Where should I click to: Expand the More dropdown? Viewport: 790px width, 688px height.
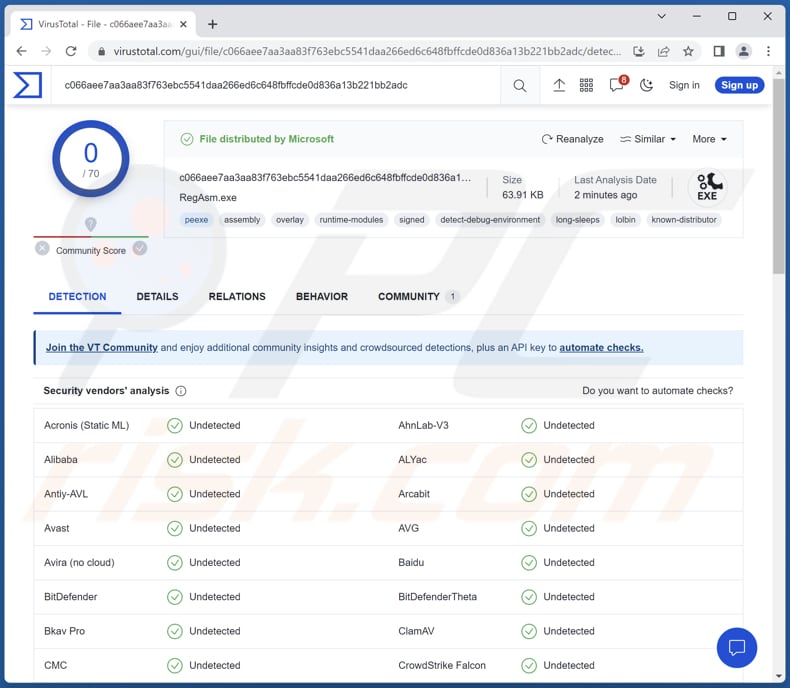point(709,139)
